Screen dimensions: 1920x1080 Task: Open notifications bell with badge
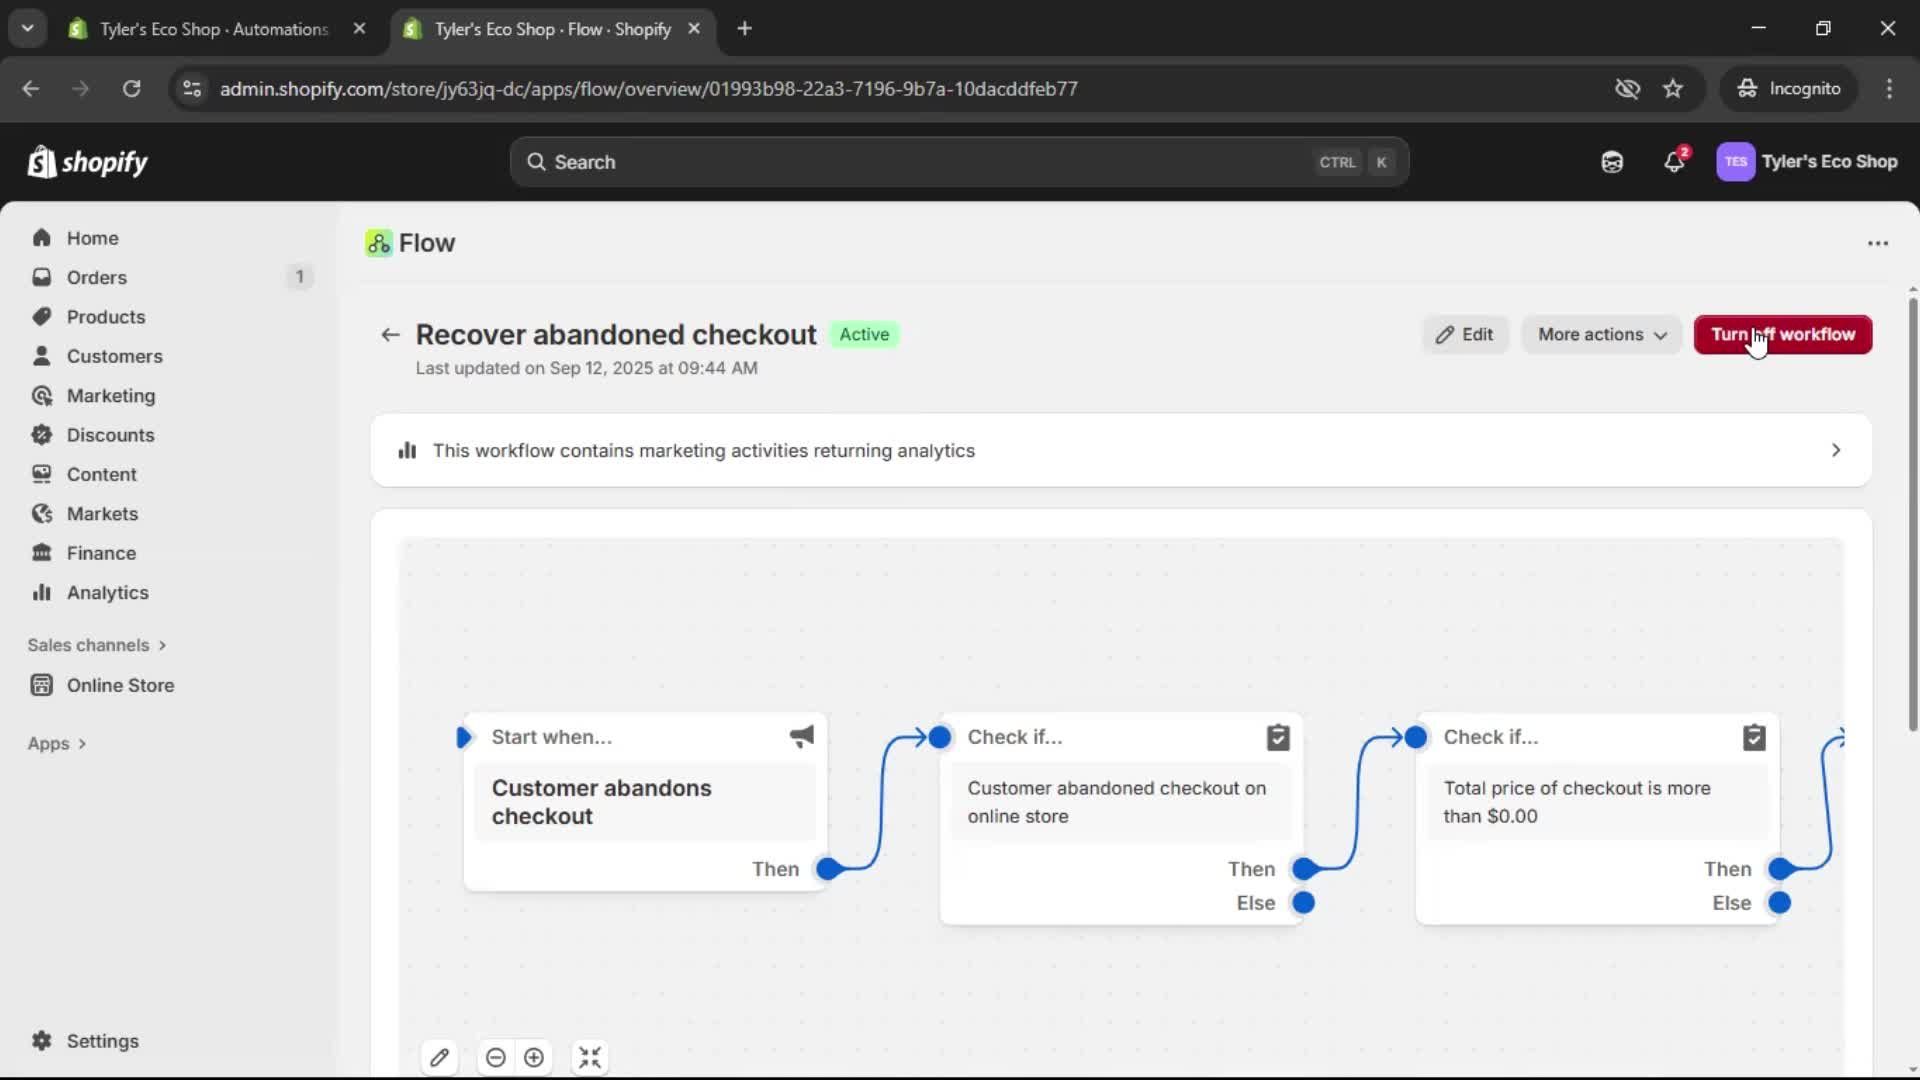[x=1674, y=161]
